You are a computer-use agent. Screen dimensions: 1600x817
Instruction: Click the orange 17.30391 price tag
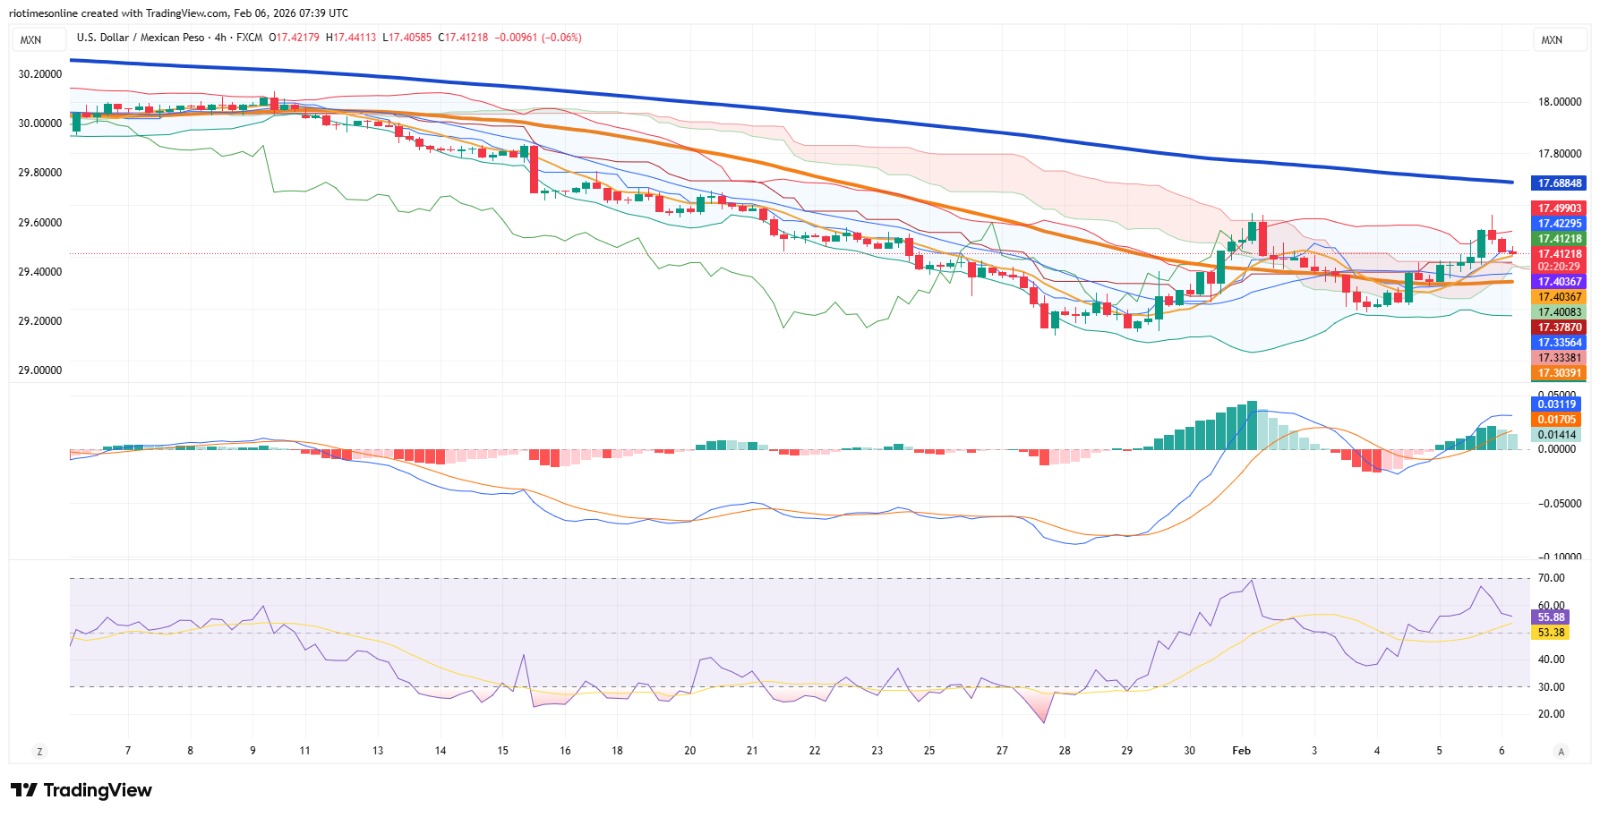click(1559, 373)
